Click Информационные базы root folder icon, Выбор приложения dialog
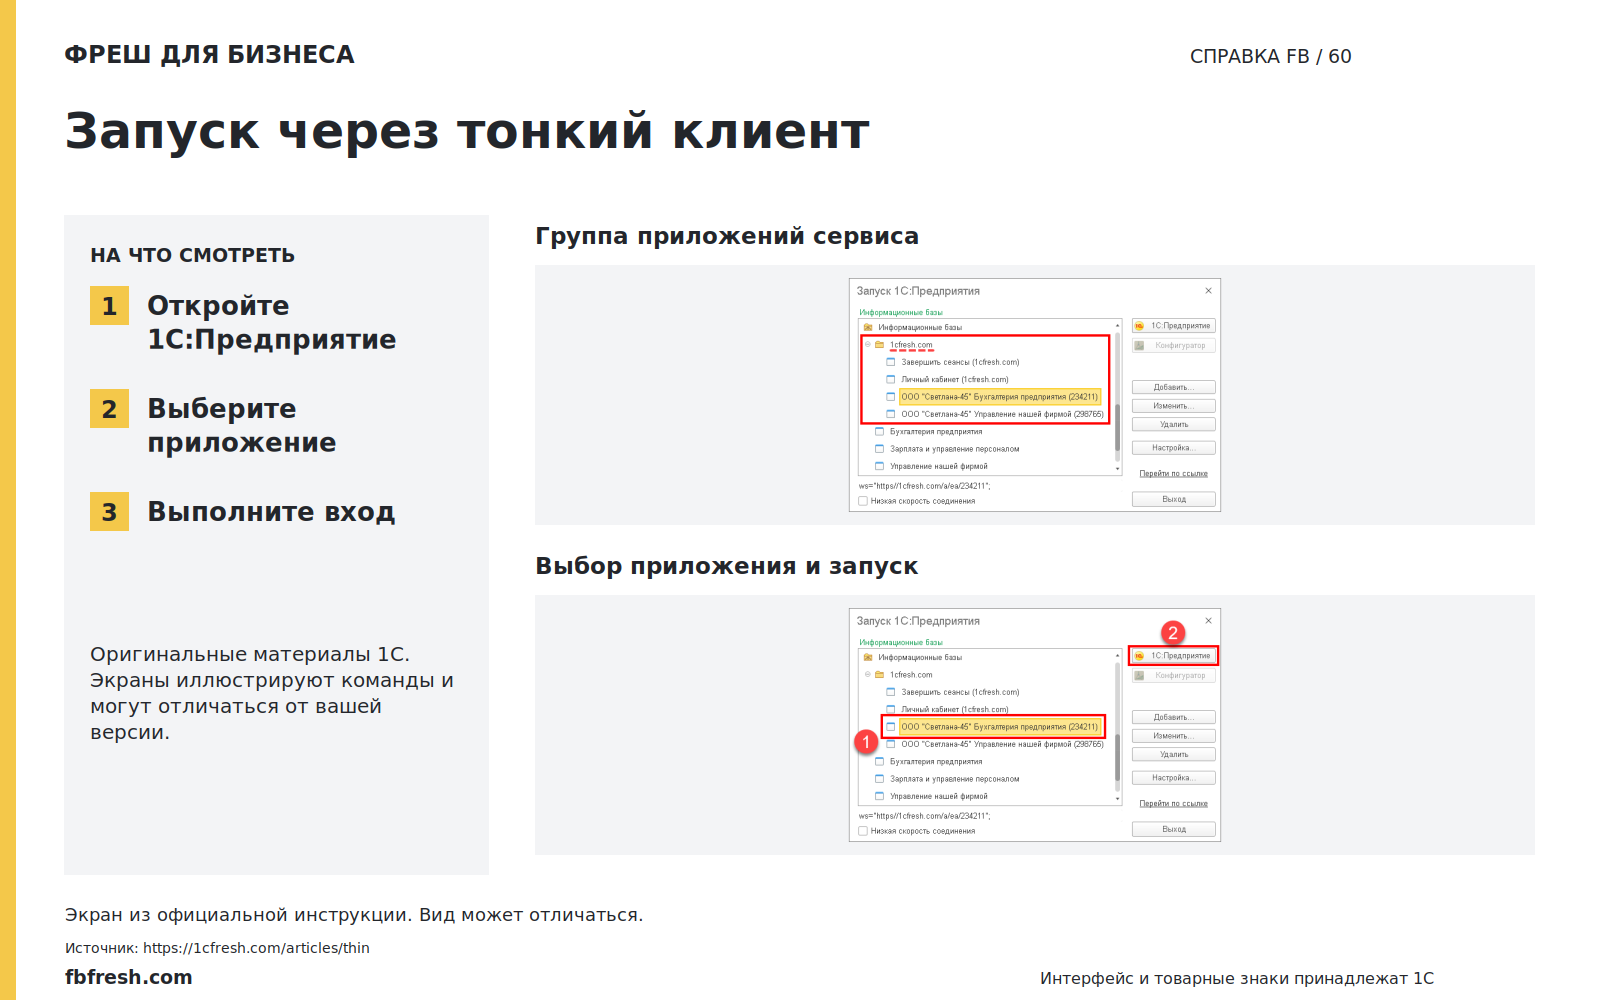The width and height of the screenshot is (1600, 1000). [868, 657]
